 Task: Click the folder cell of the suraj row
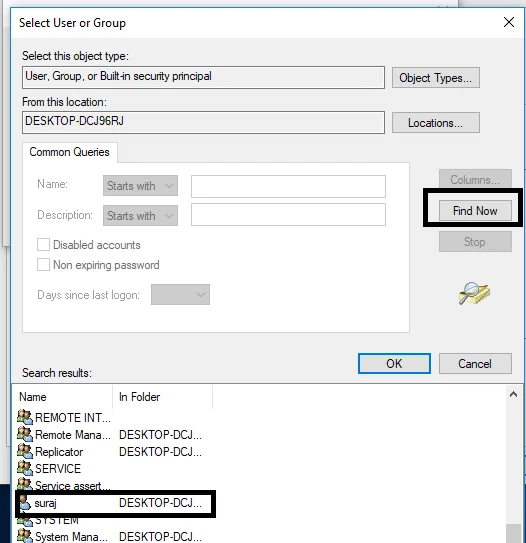[x=160, y=503]
